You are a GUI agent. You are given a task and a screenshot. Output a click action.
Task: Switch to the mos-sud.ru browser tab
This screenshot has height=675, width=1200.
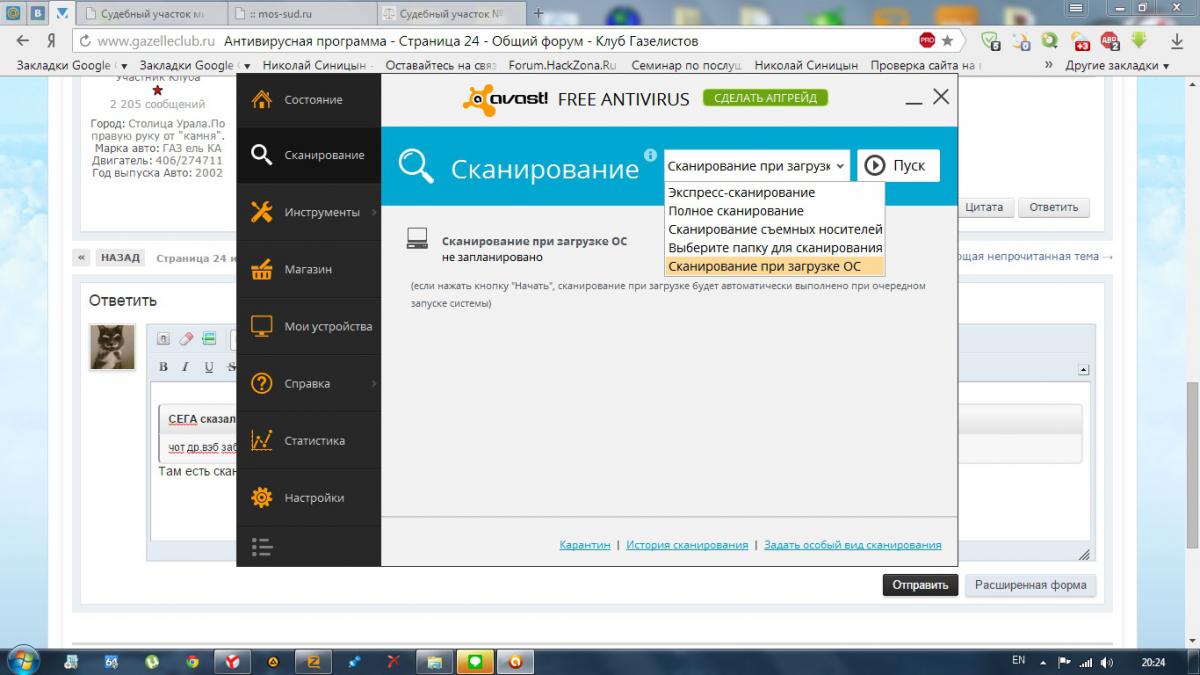click(304, 14)
